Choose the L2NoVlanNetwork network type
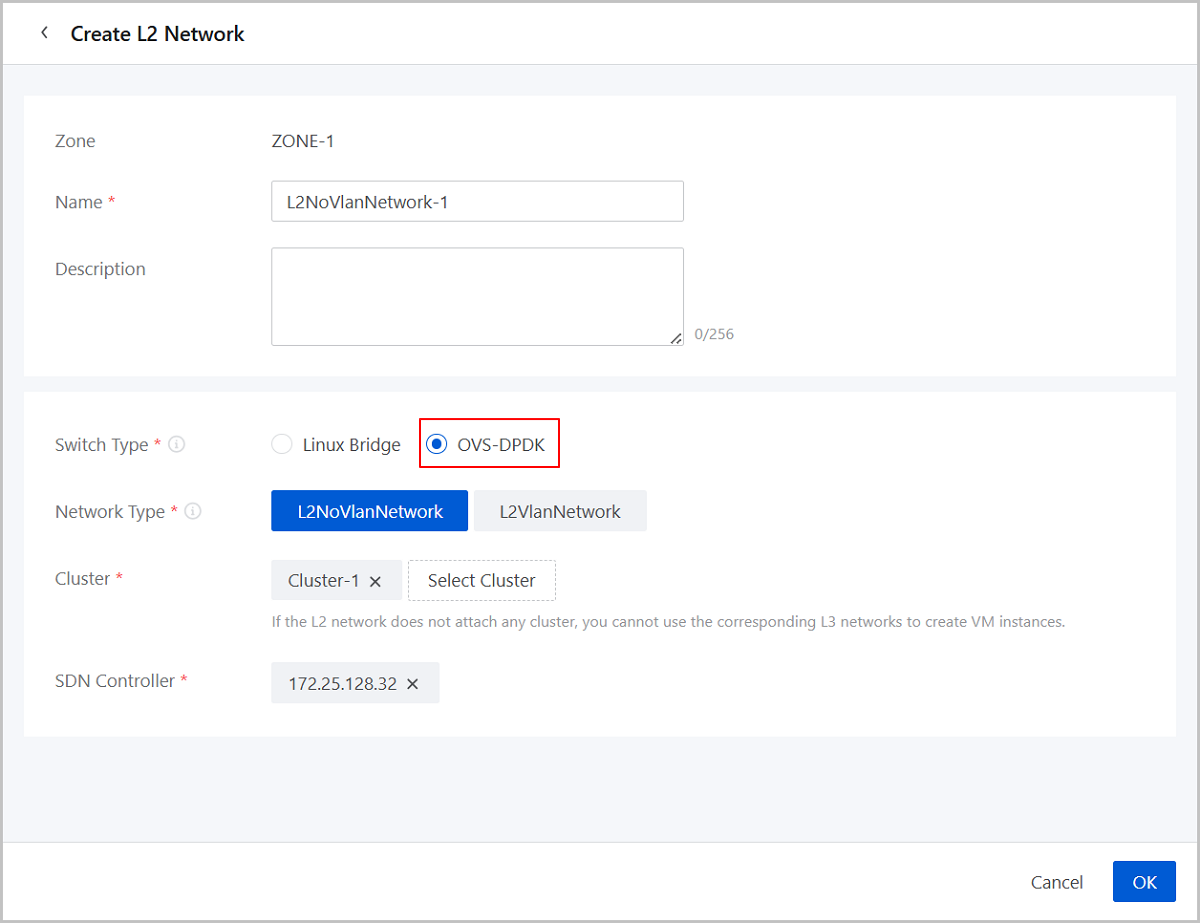The image size is (1200, 923). click(369, 511)
